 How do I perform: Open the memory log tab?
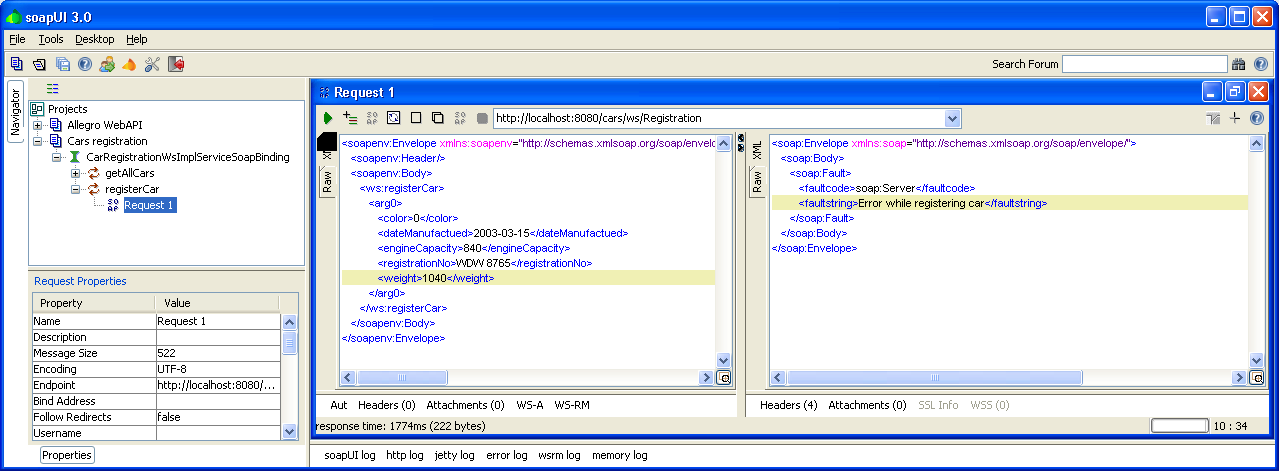[619, 455]
